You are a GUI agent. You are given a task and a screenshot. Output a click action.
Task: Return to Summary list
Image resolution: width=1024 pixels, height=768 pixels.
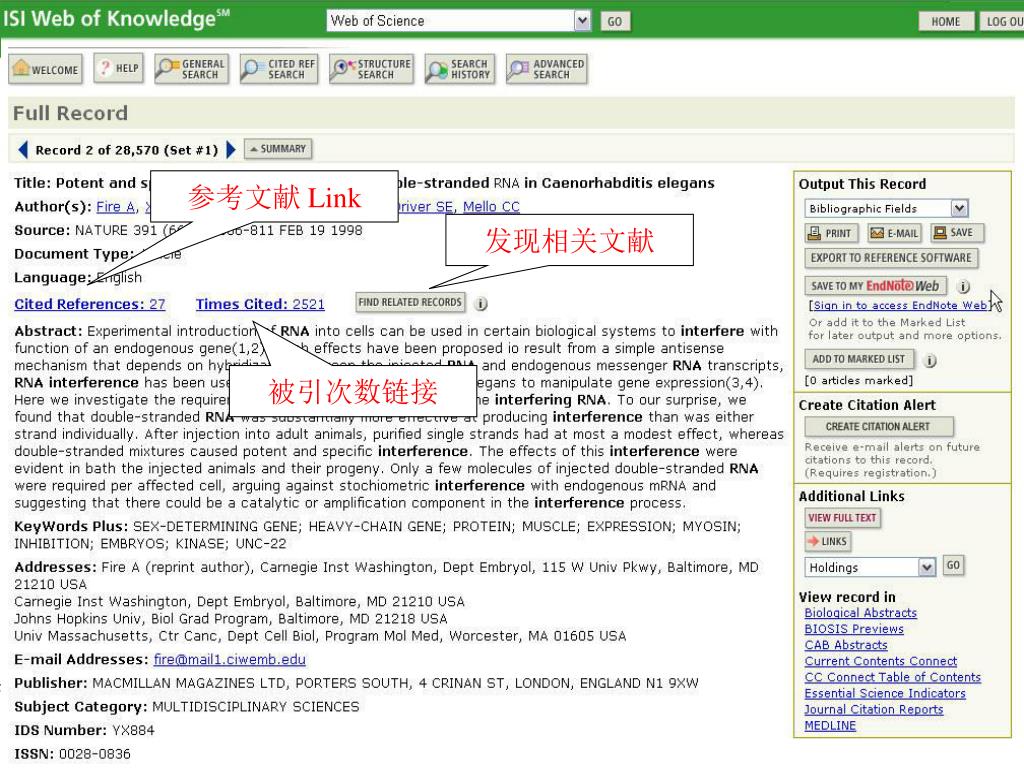pos(278,149)
